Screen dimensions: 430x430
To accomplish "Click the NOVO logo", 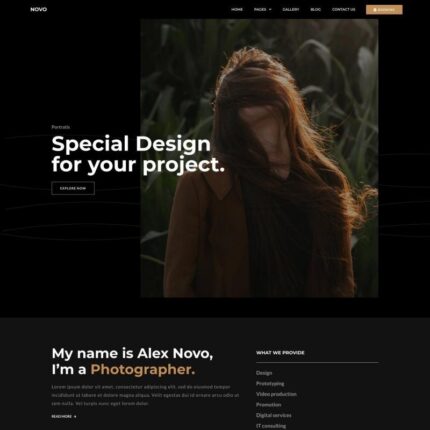I will click(39, 9).
